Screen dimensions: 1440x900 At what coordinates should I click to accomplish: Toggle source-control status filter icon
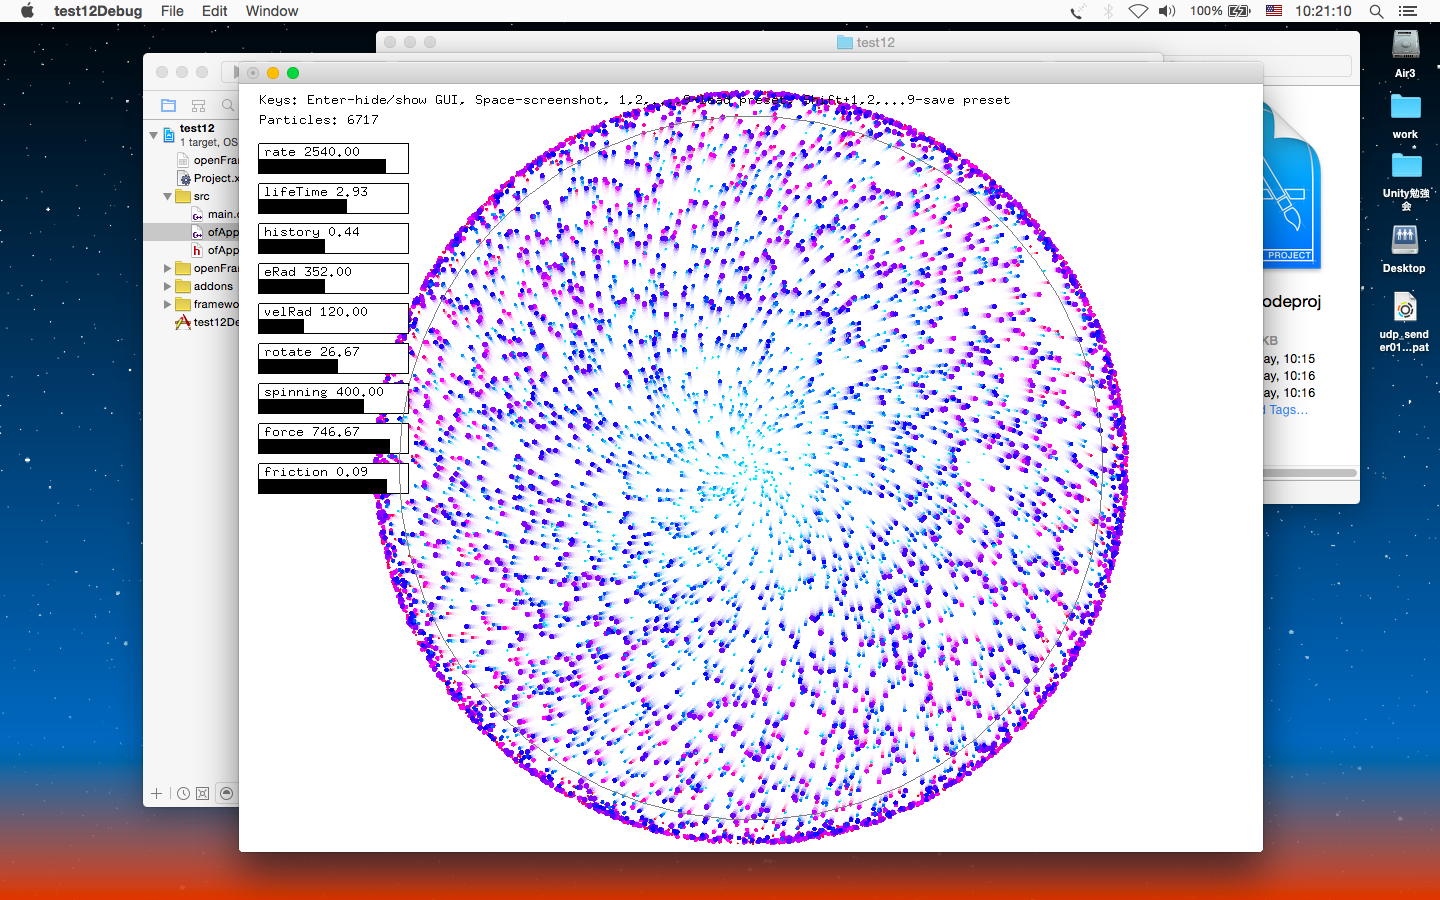tap(203, 793)
